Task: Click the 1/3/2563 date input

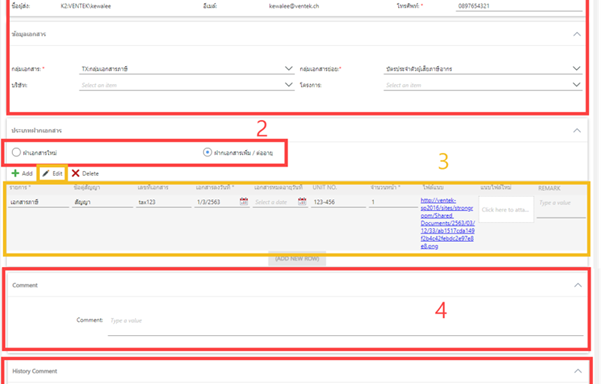Action: (x=217, y=202)
